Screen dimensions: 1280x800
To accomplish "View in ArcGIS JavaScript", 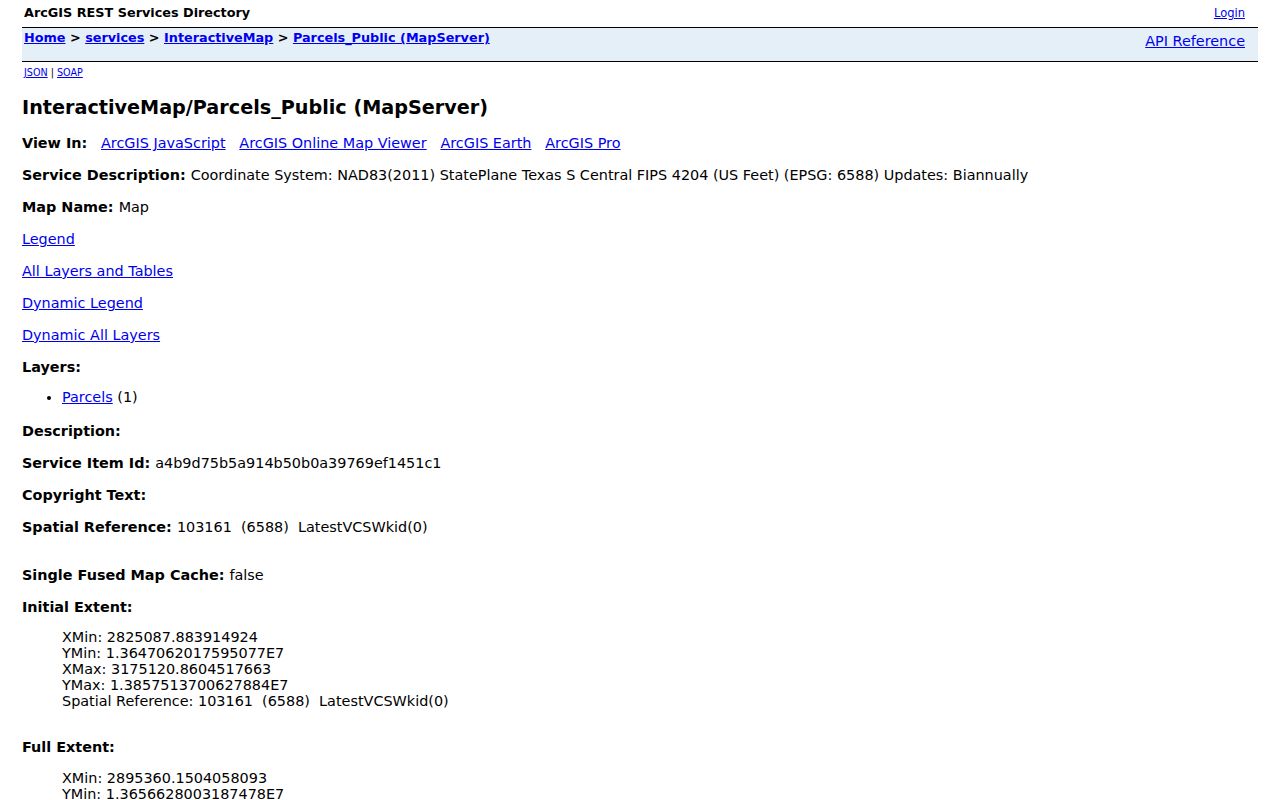I will (163, 143).
